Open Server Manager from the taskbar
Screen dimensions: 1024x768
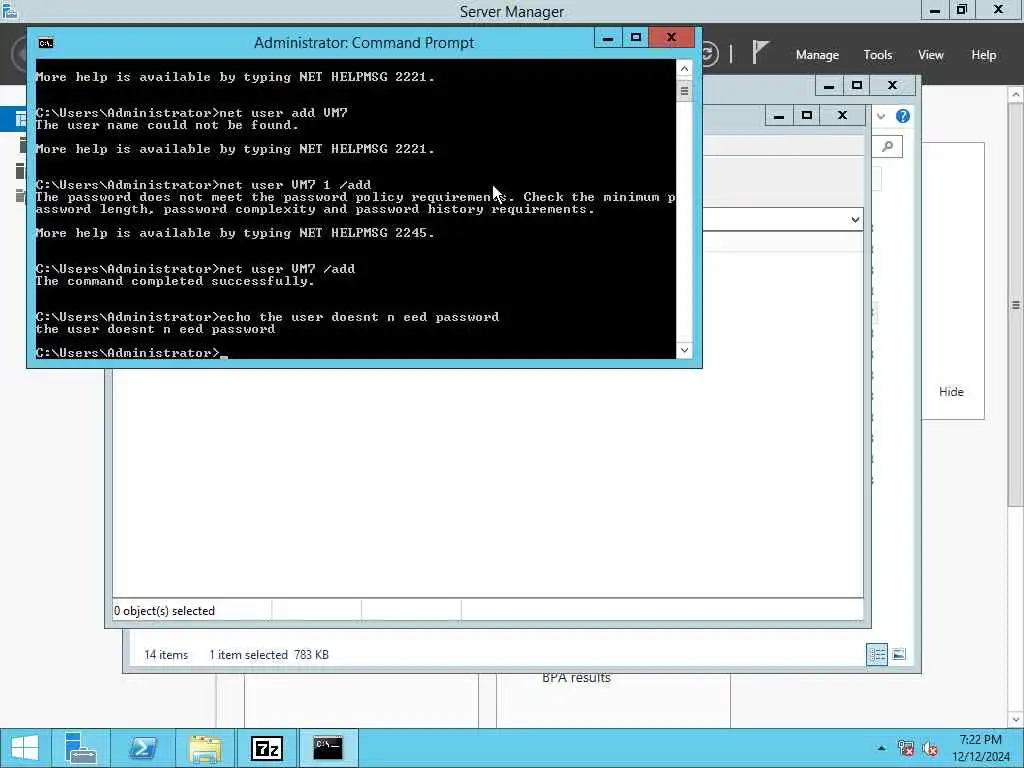coord(81,748)
